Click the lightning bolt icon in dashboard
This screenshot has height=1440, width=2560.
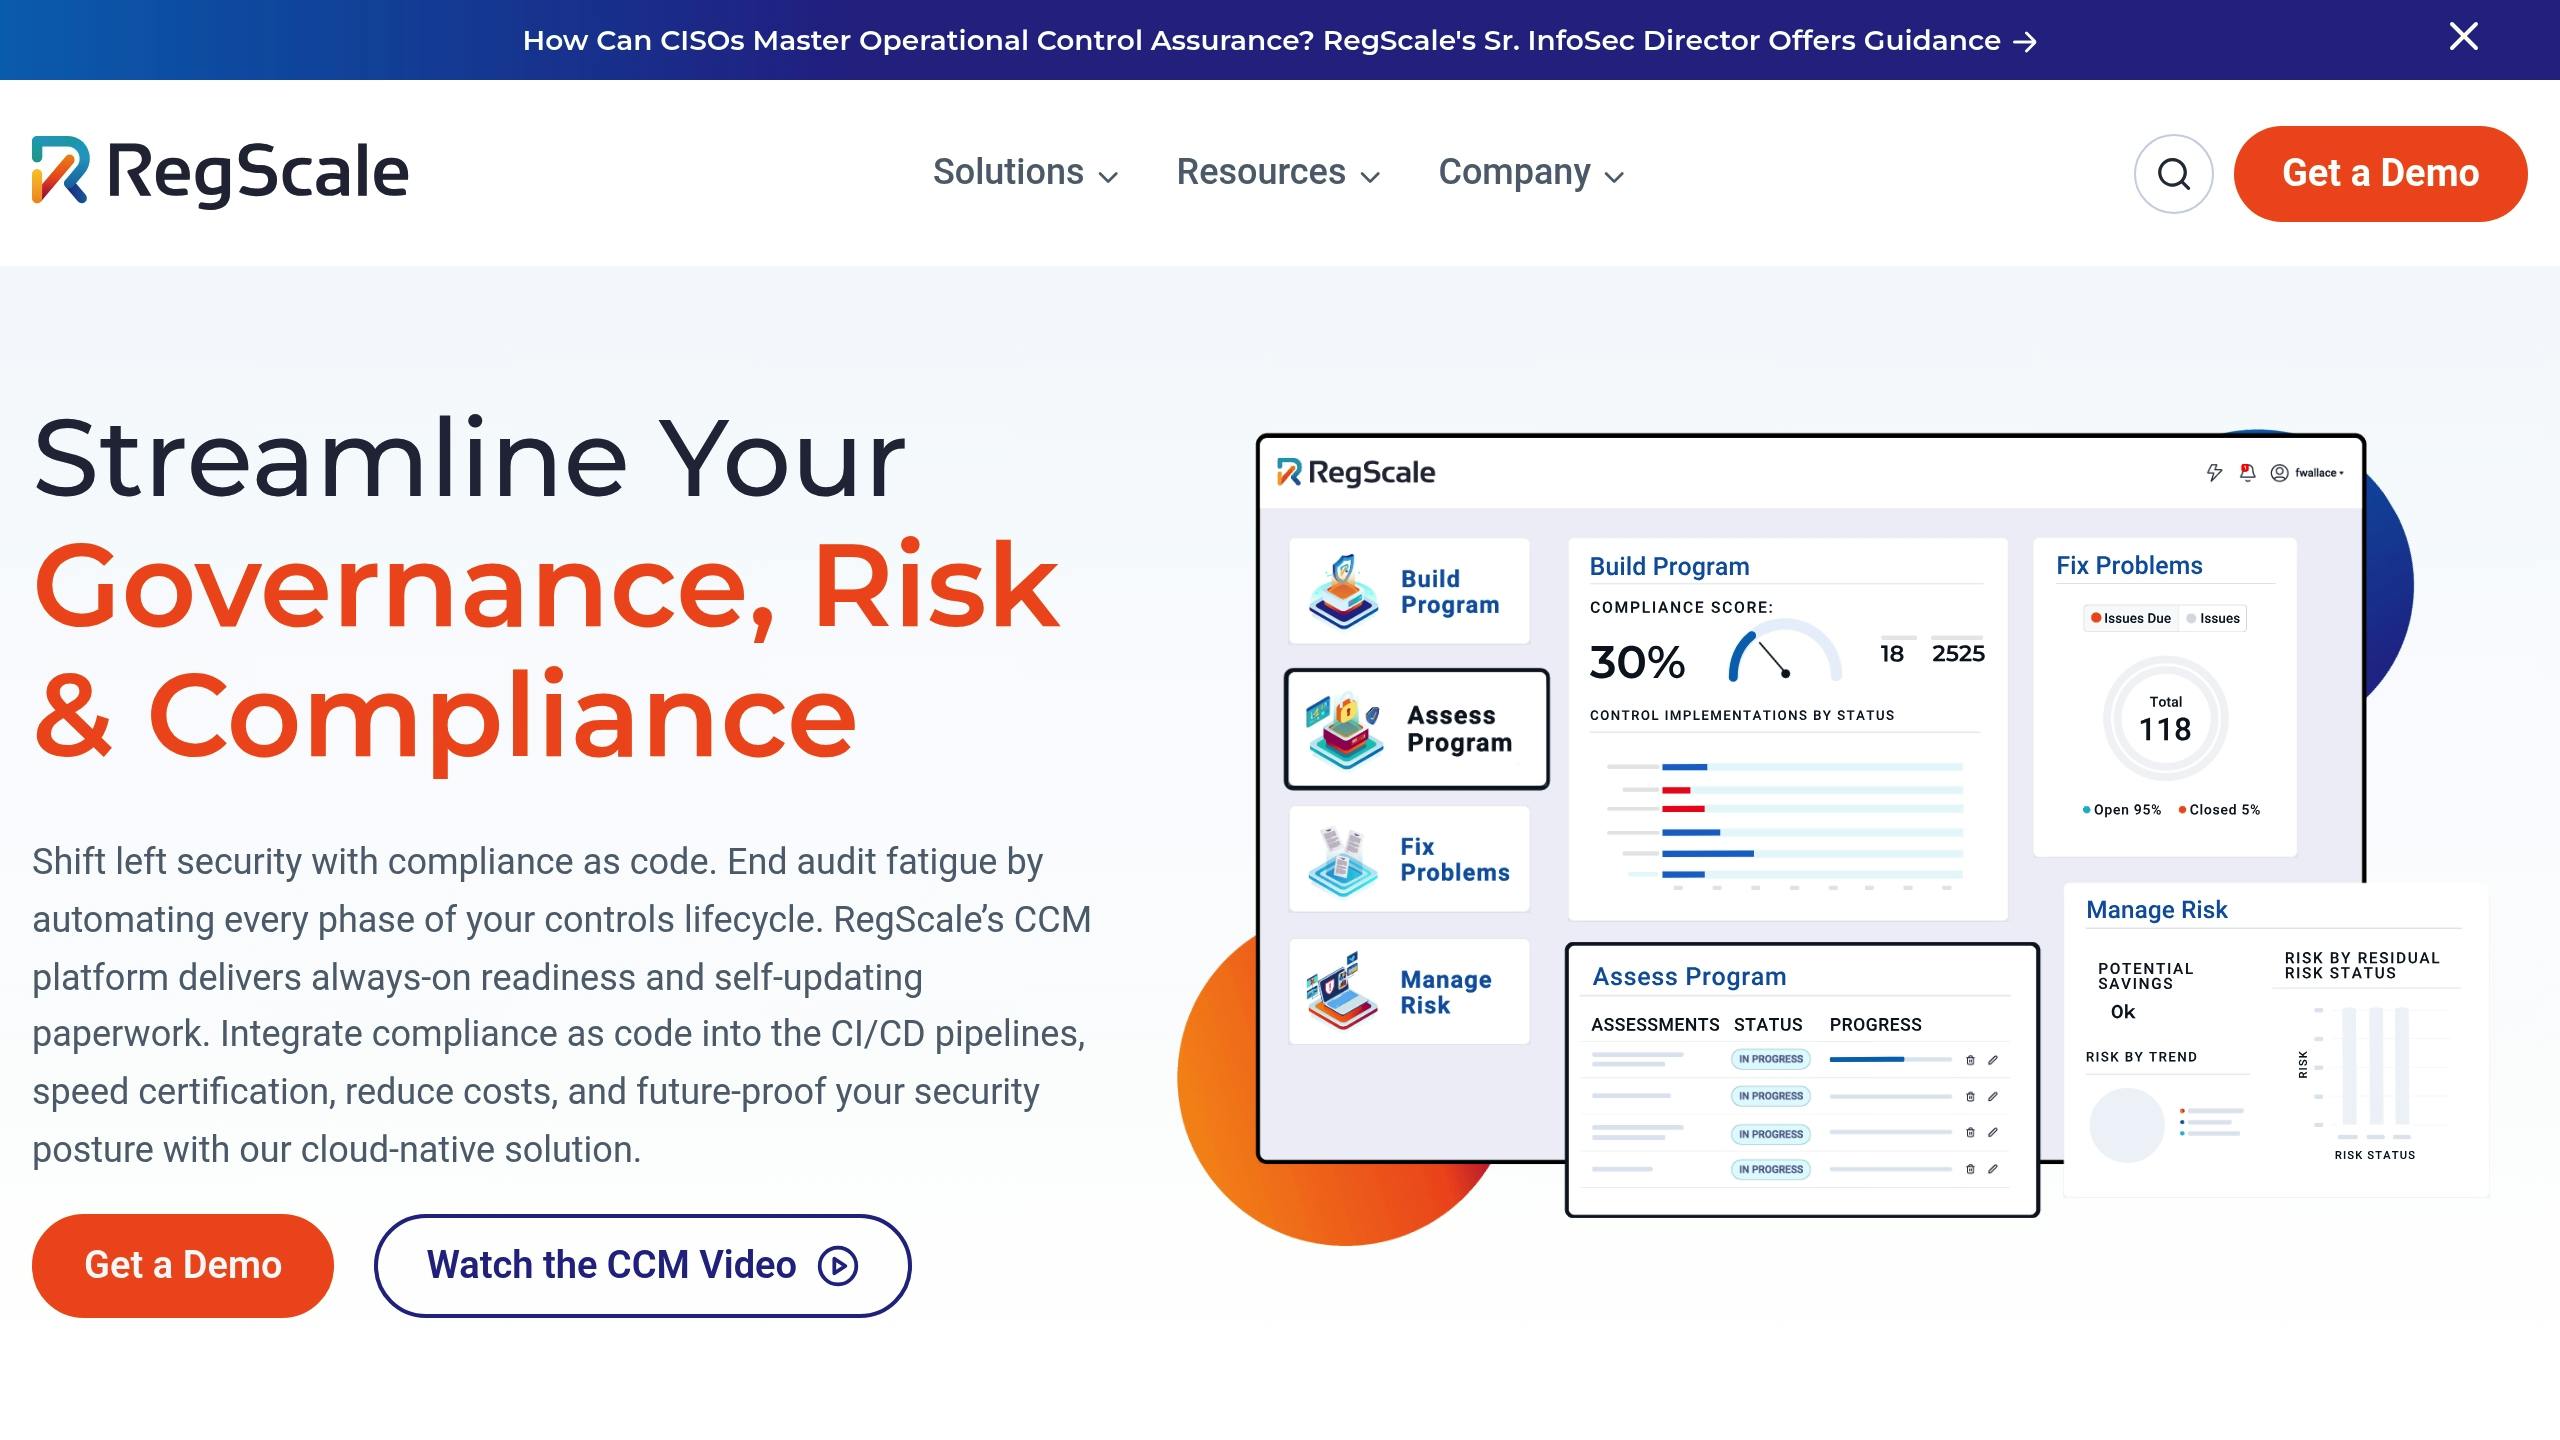[x=2214, y=472]
